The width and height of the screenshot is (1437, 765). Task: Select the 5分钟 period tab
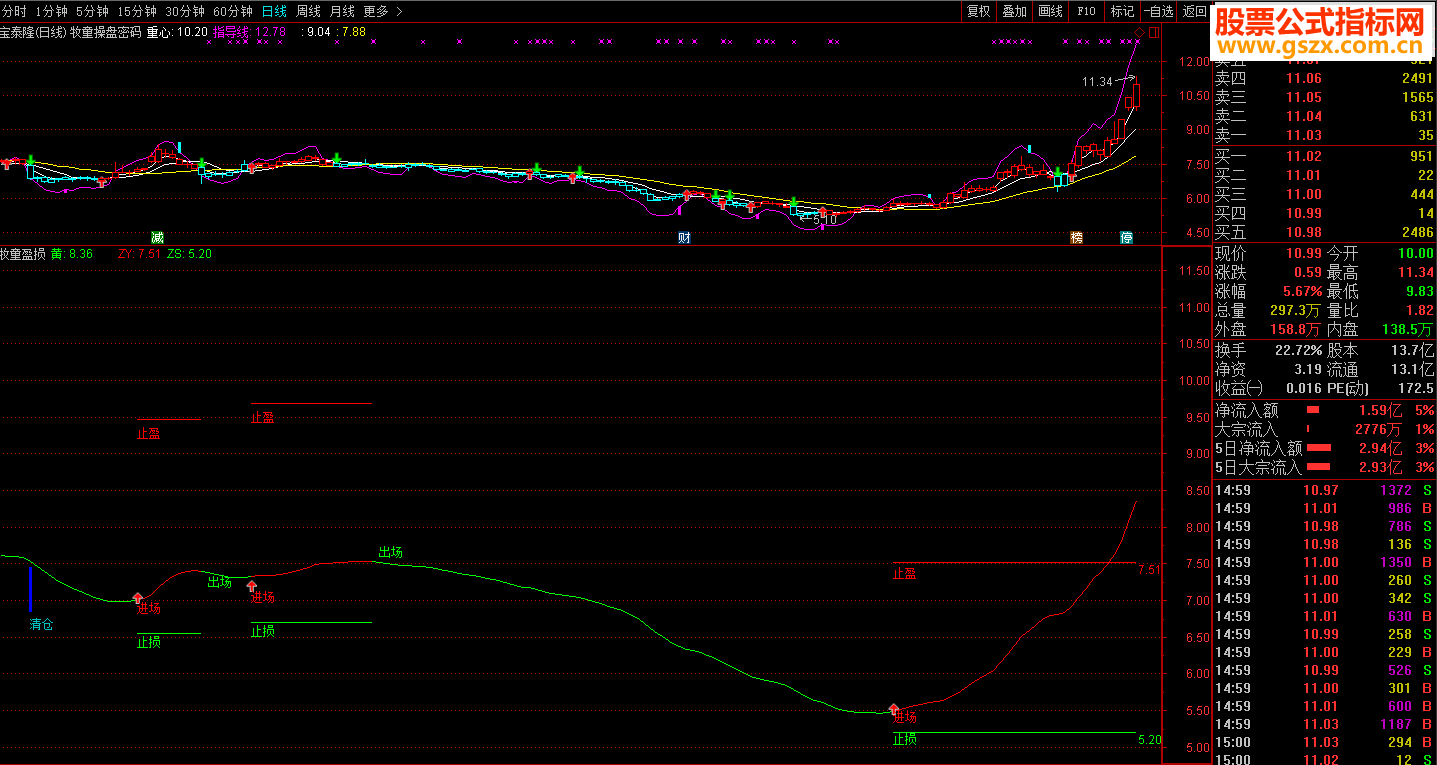coord(92,11)
